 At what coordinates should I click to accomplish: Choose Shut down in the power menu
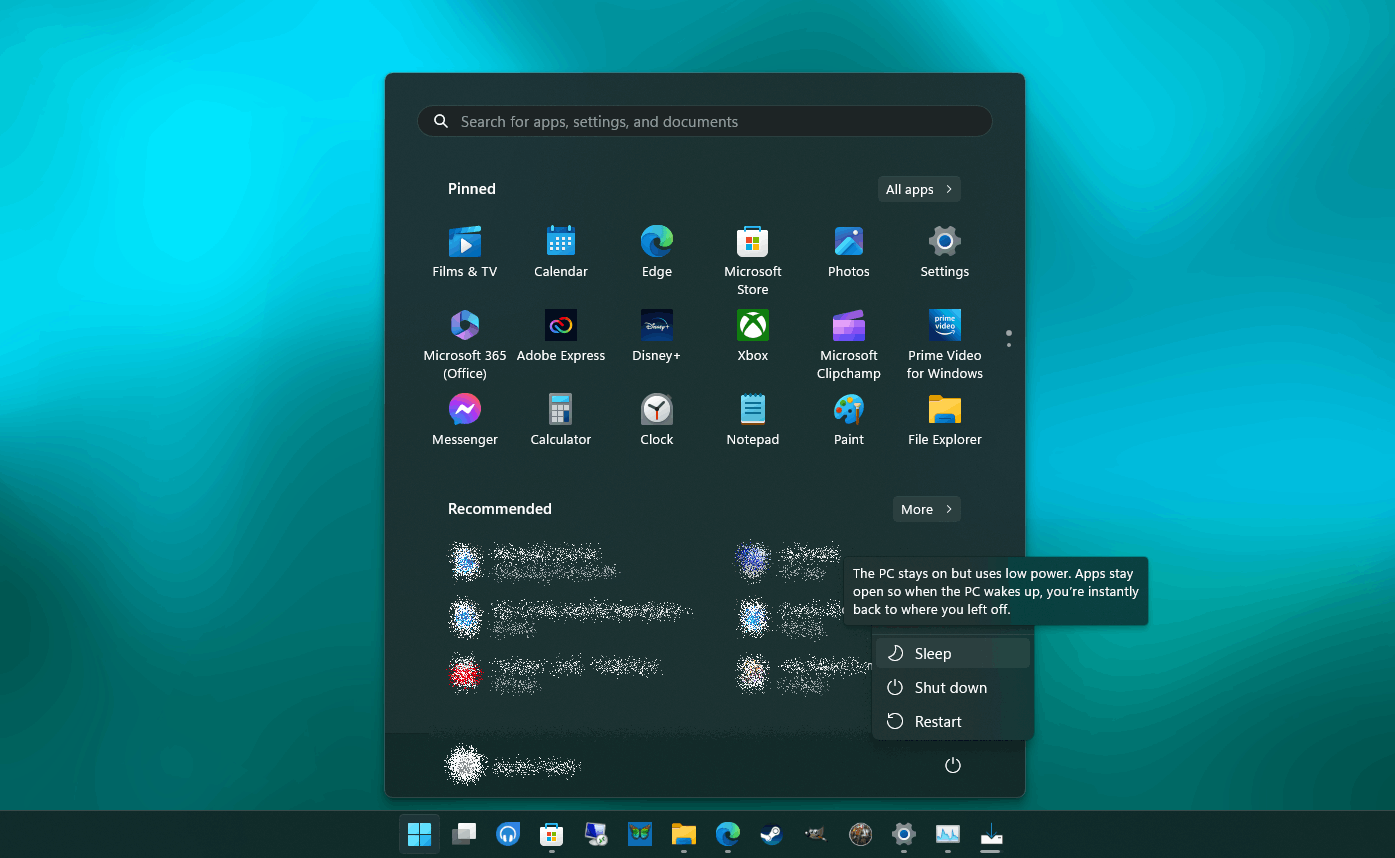pyautogui.click(x=953, y=687)
